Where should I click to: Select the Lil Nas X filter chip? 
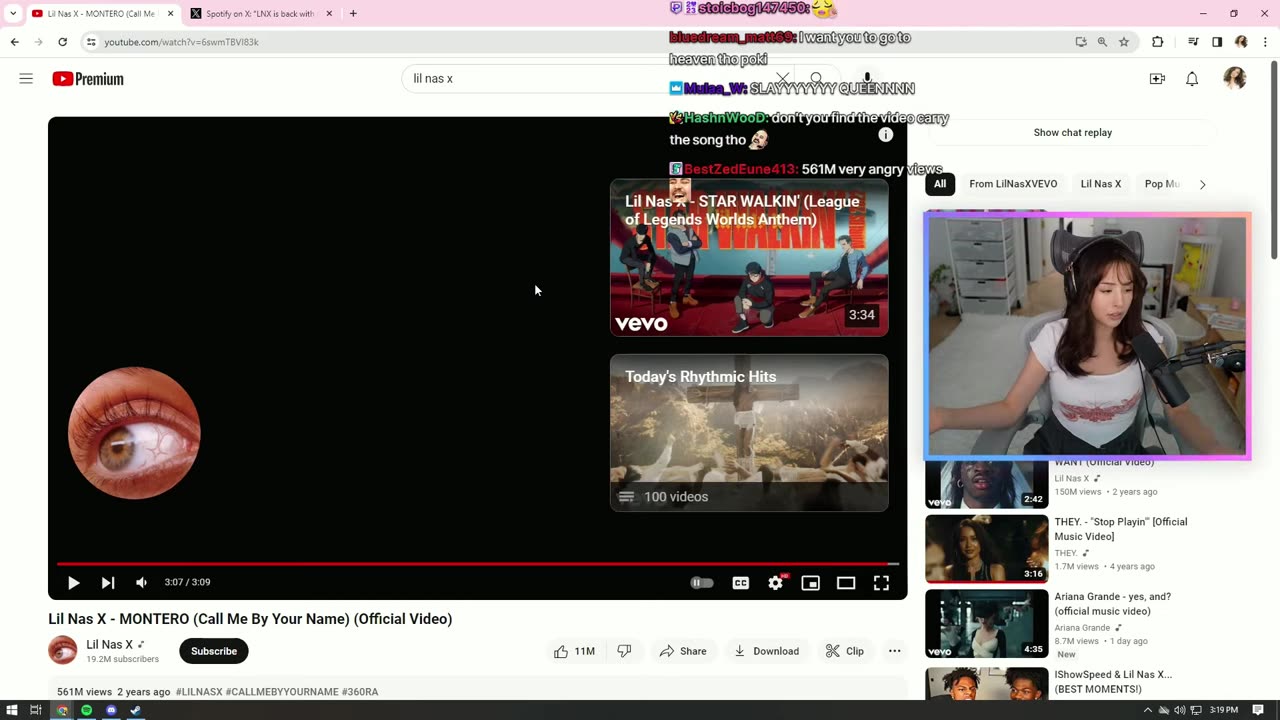pos(1101,184)
